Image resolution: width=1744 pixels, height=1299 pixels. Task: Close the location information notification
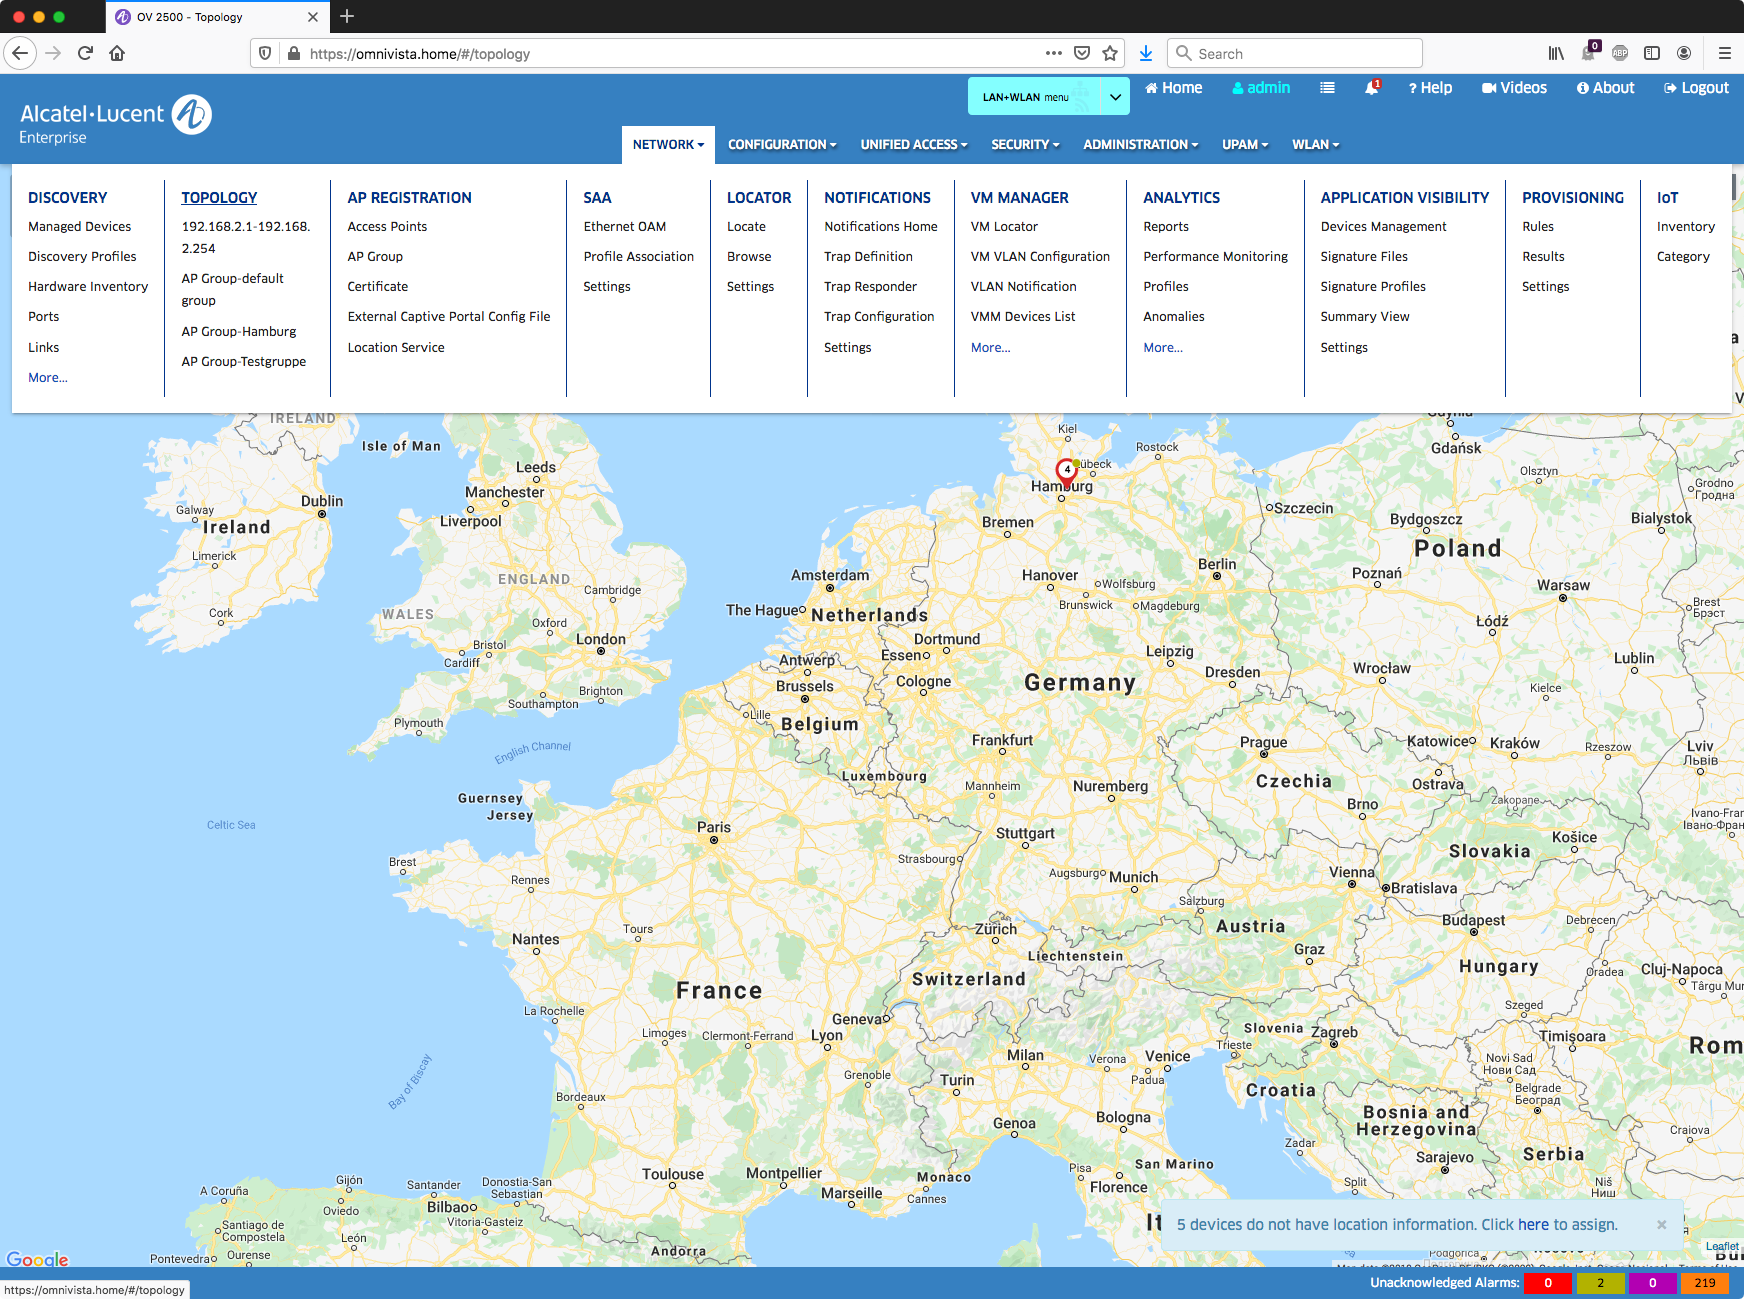tap(1661, 1225)
